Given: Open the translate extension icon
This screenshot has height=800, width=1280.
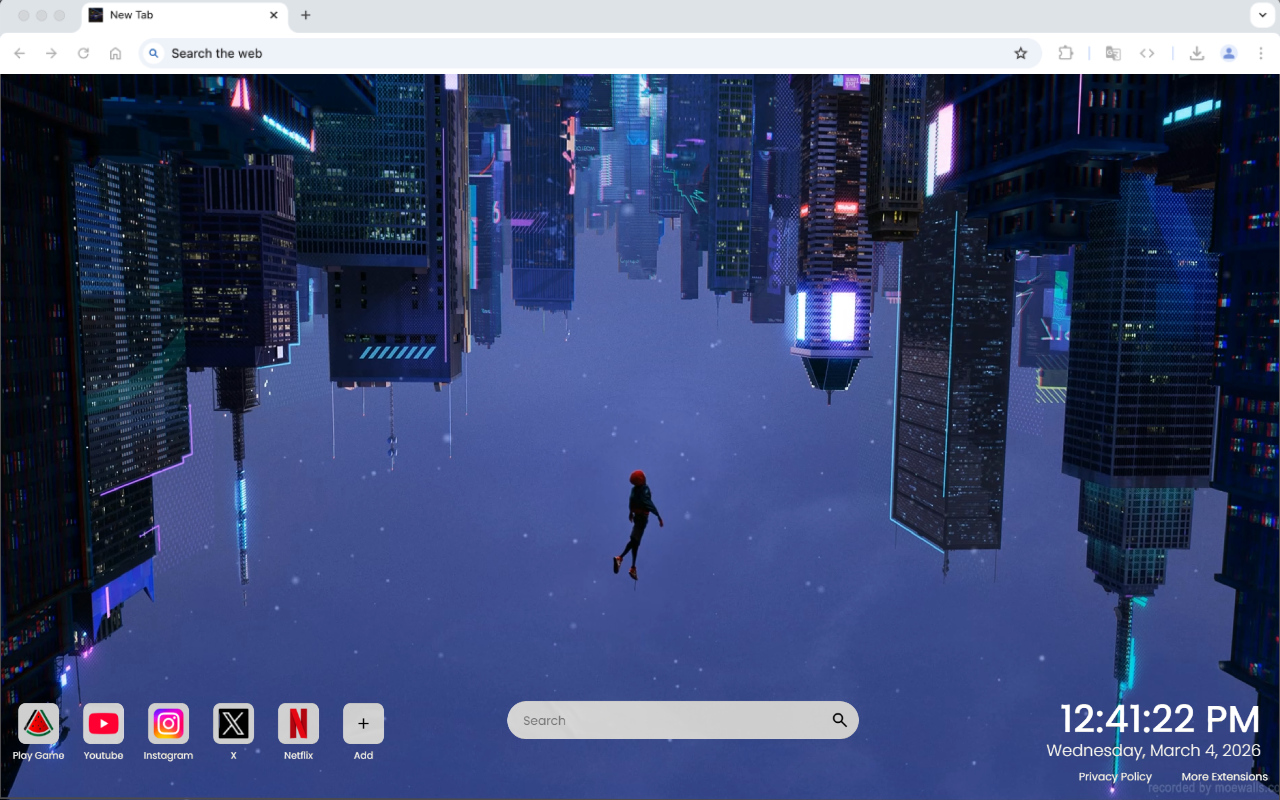Looking at the screenshot, I should point(1113,53).
